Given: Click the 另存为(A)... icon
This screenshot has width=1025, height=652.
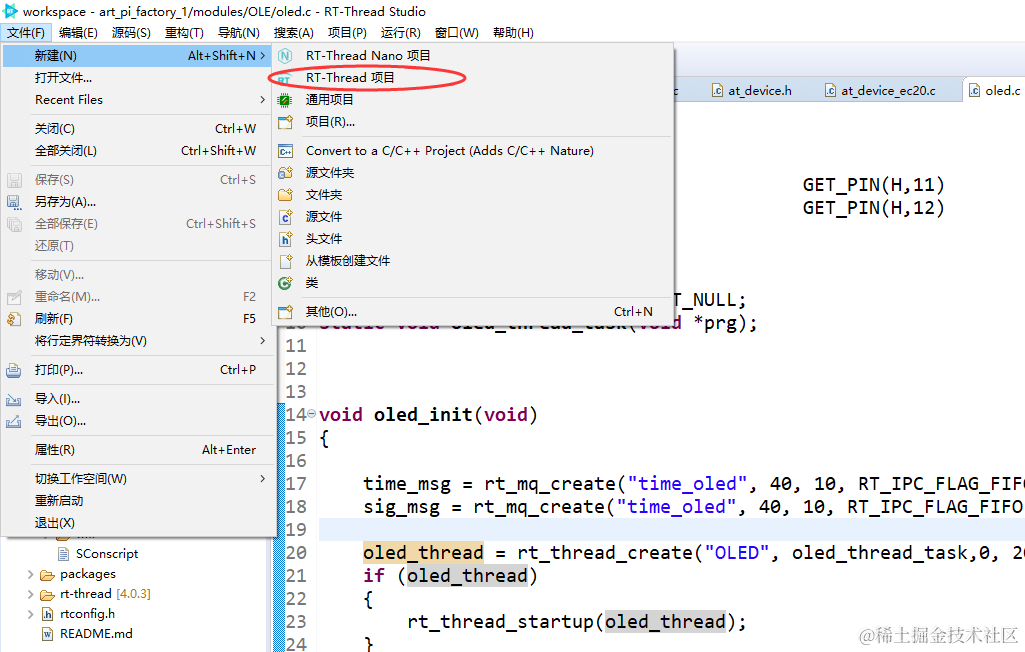Looking at the screenshot, I should point(14,202).
